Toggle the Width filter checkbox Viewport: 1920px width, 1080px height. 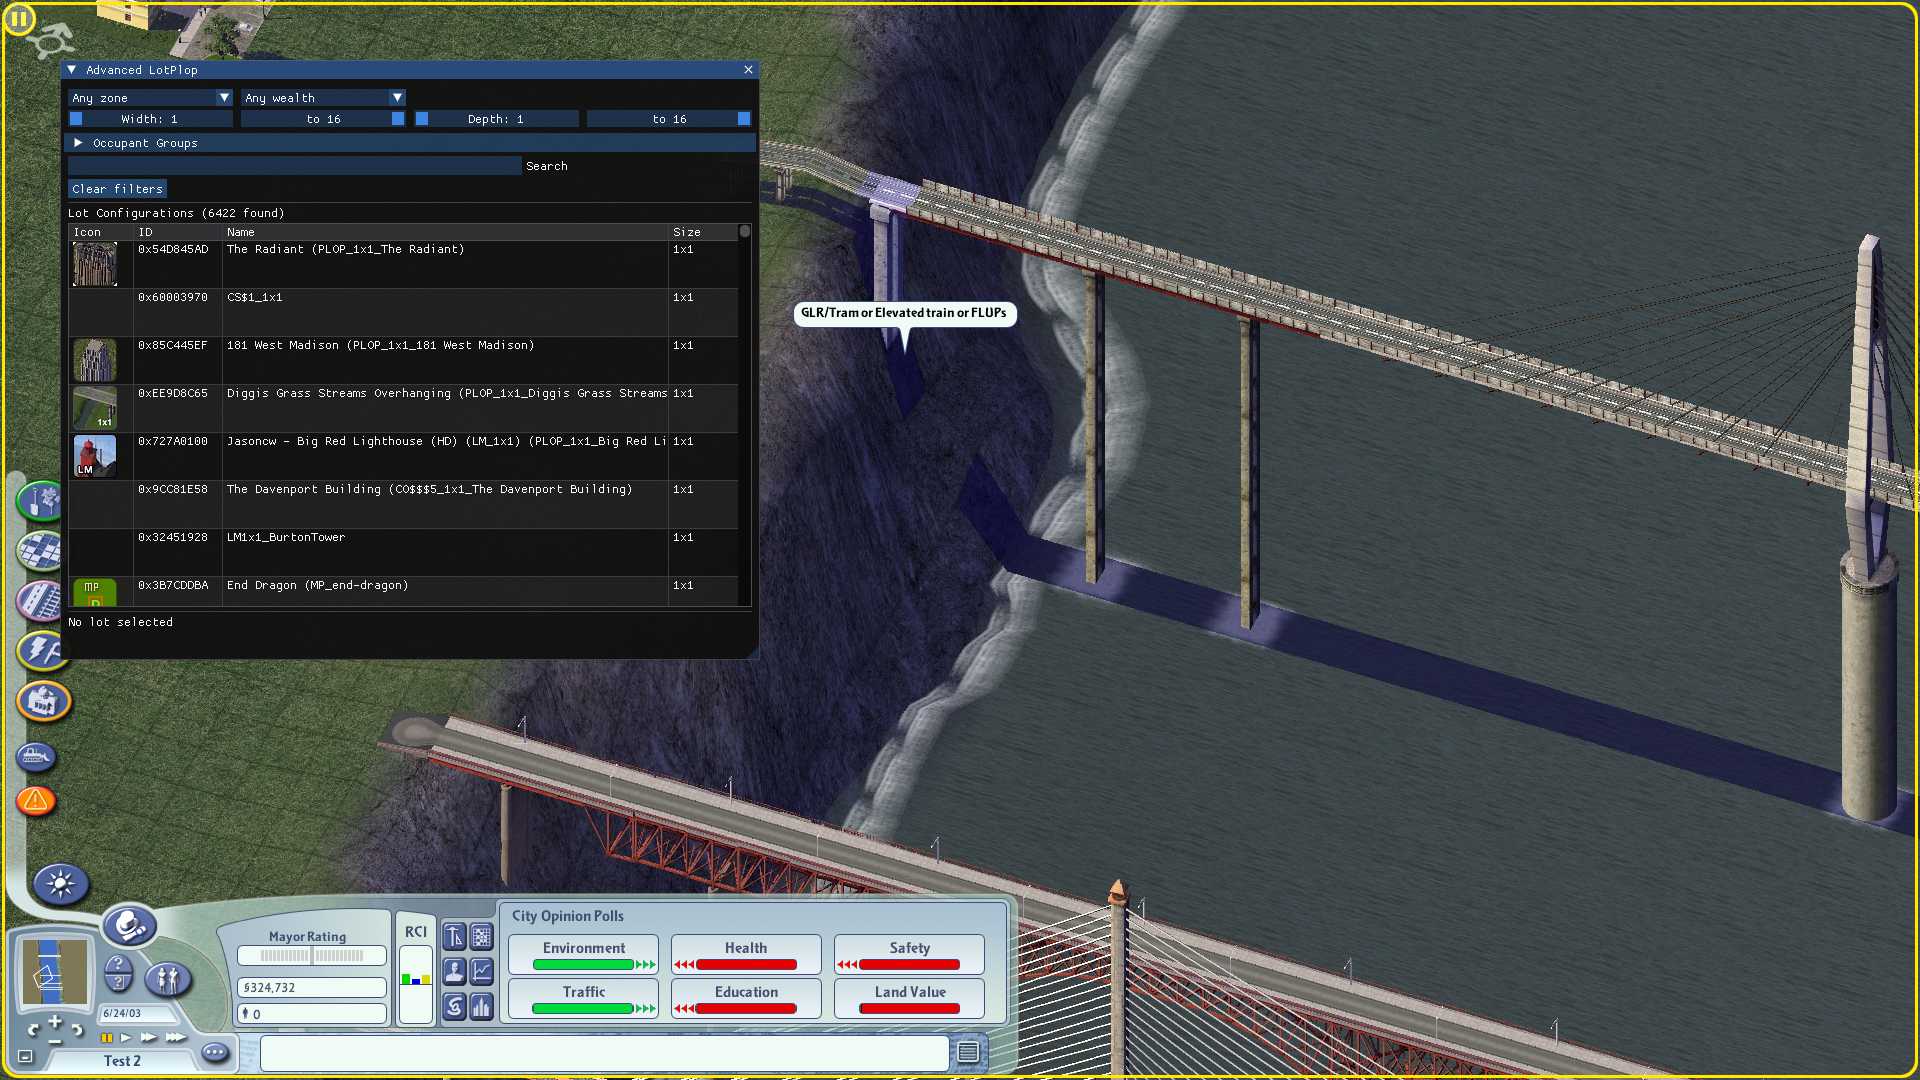coord(76,119)
